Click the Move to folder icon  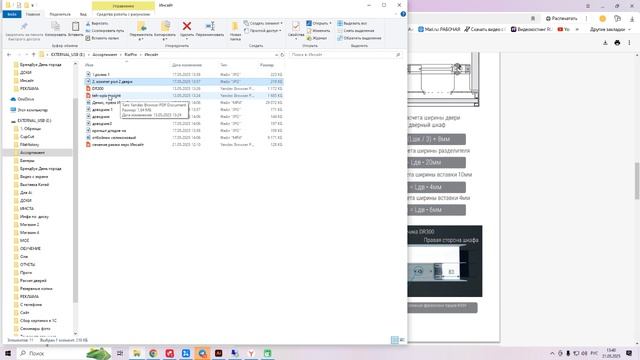(142, 27)
